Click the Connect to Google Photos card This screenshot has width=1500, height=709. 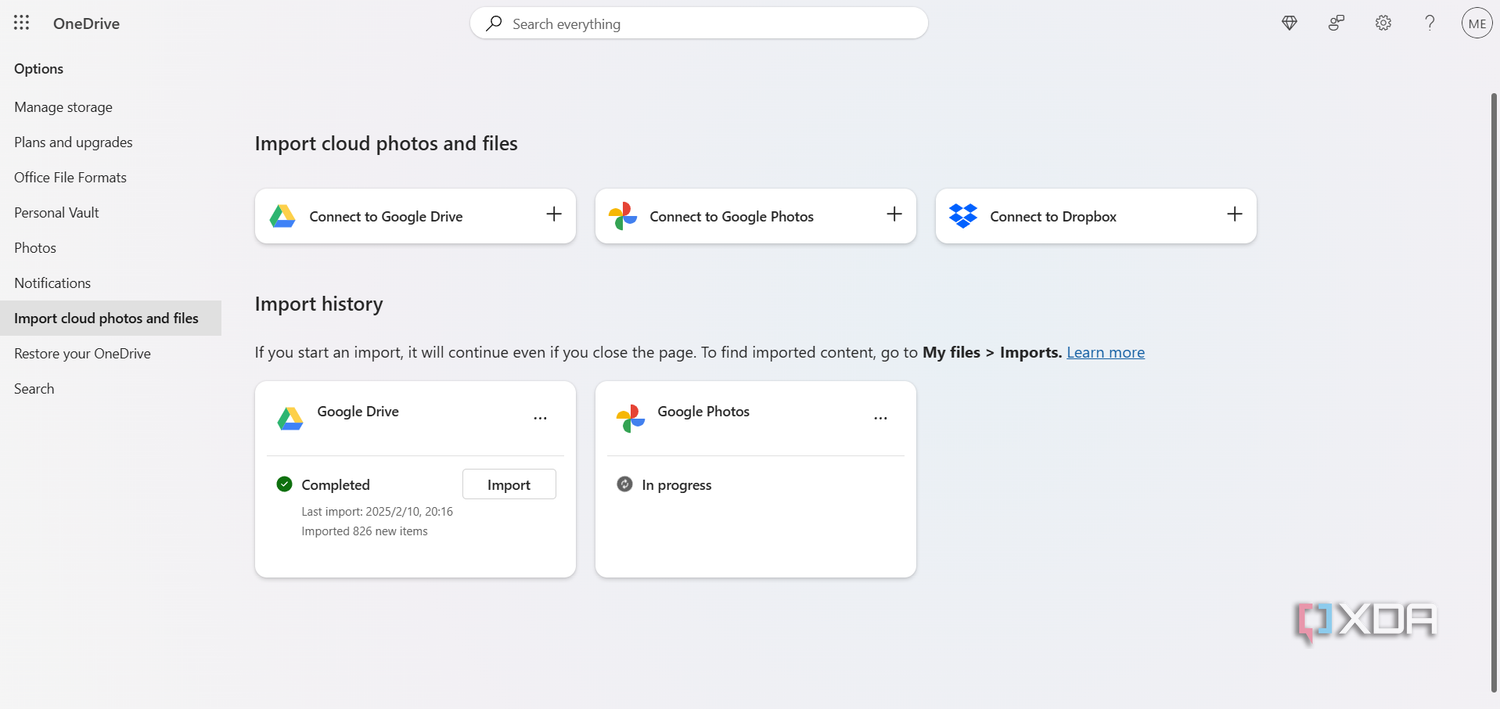[755, 216]
